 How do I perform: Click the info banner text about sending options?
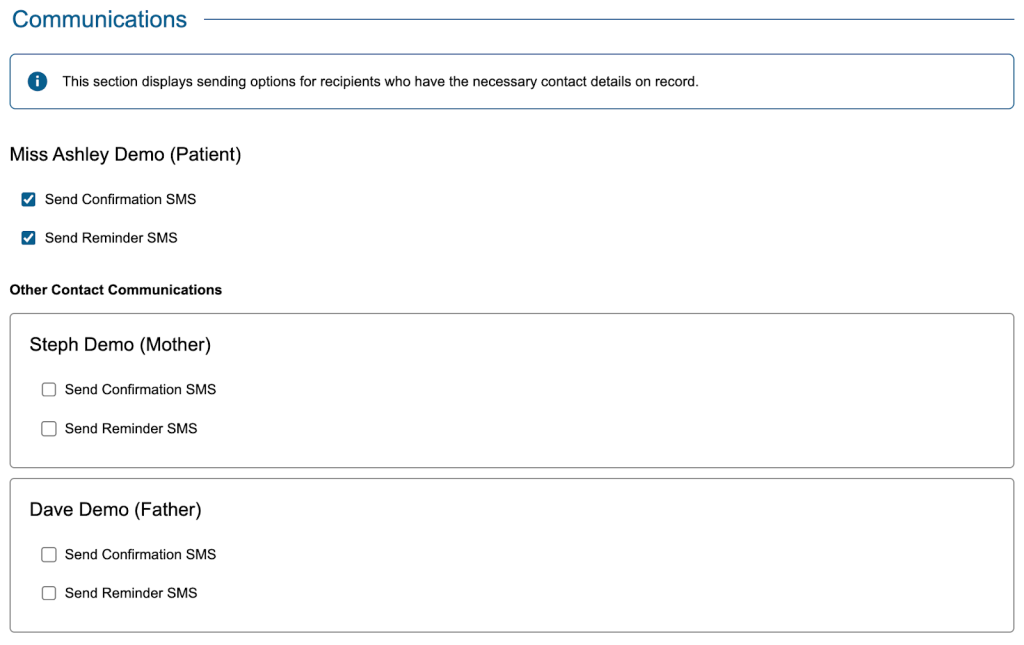point(380,82)
